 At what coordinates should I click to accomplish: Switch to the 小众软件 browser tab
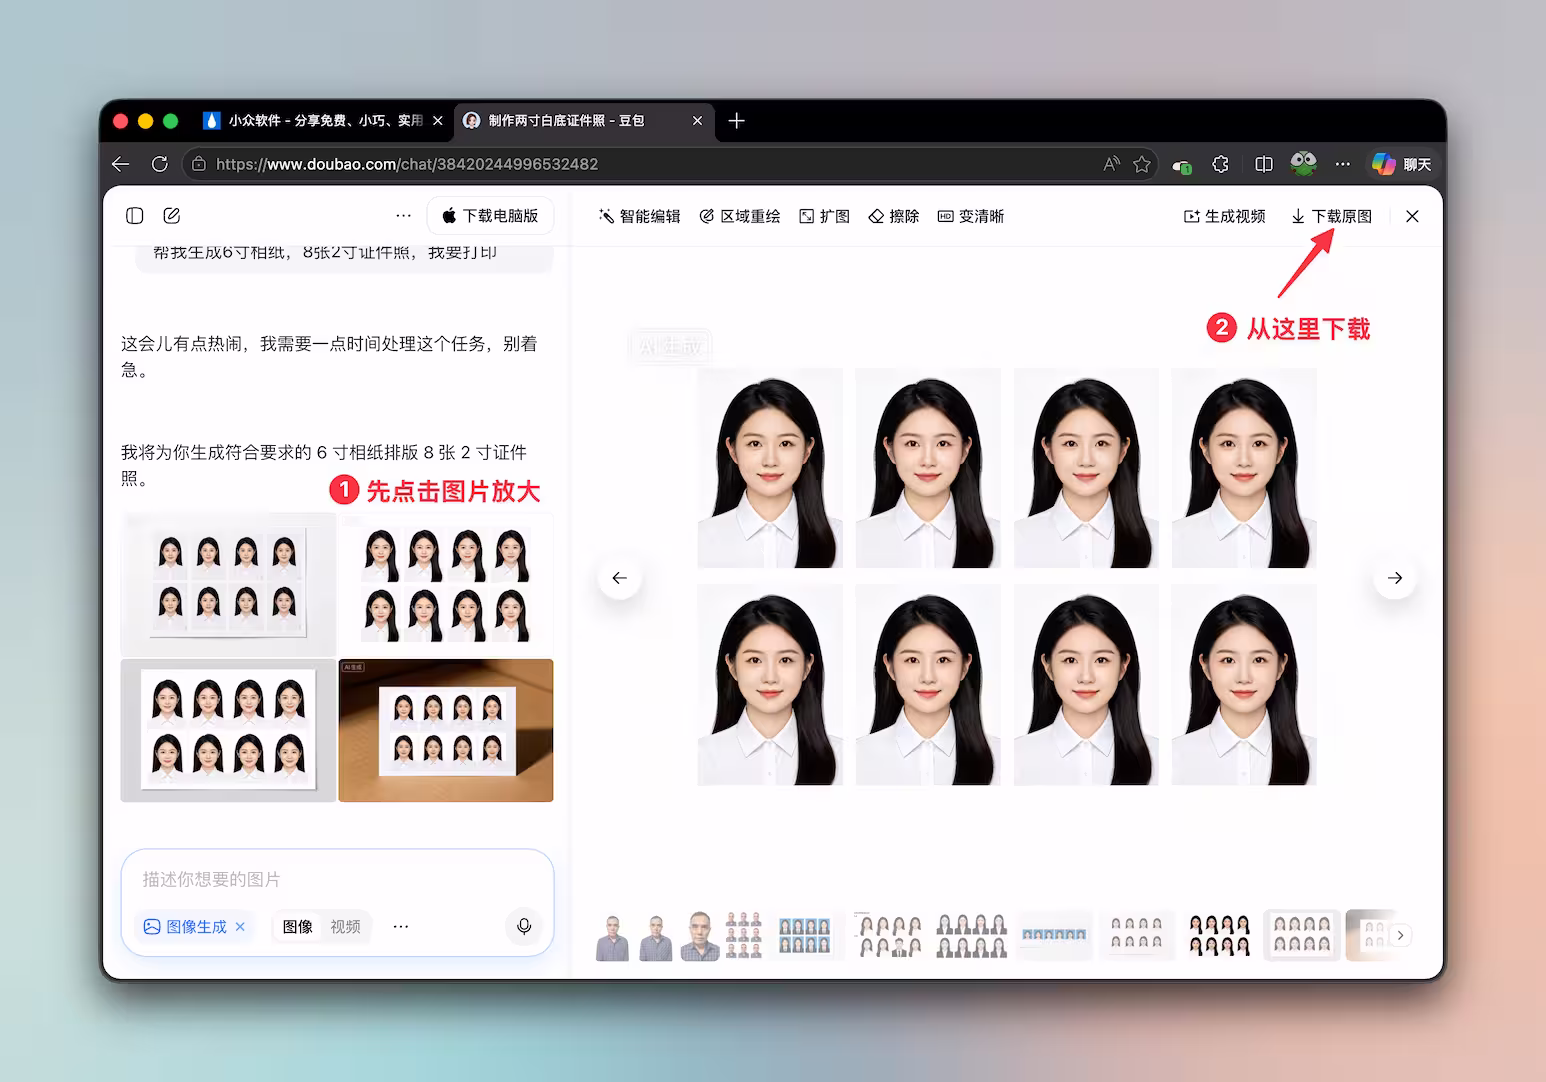(x=315, y=121)
